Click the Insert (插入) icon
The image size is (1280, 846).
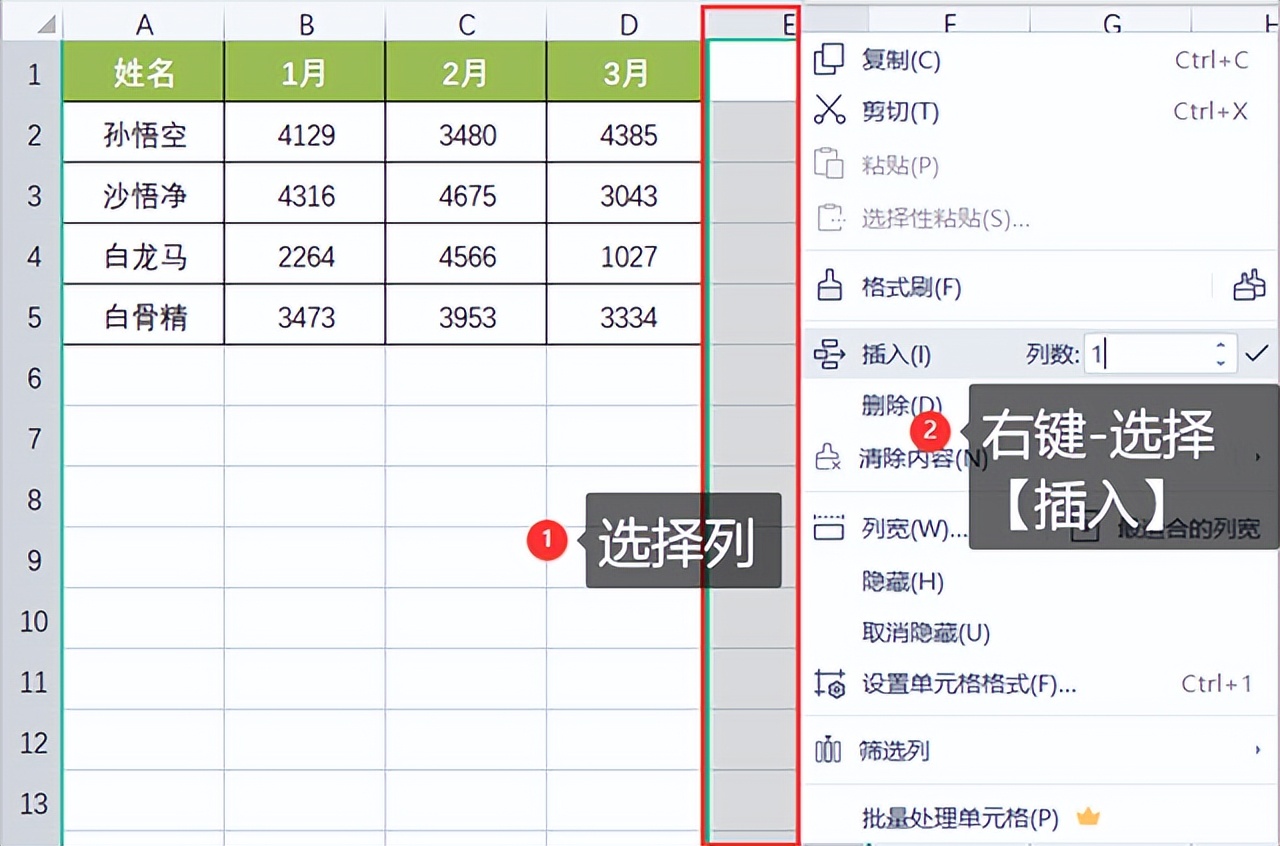pos(829,353)
